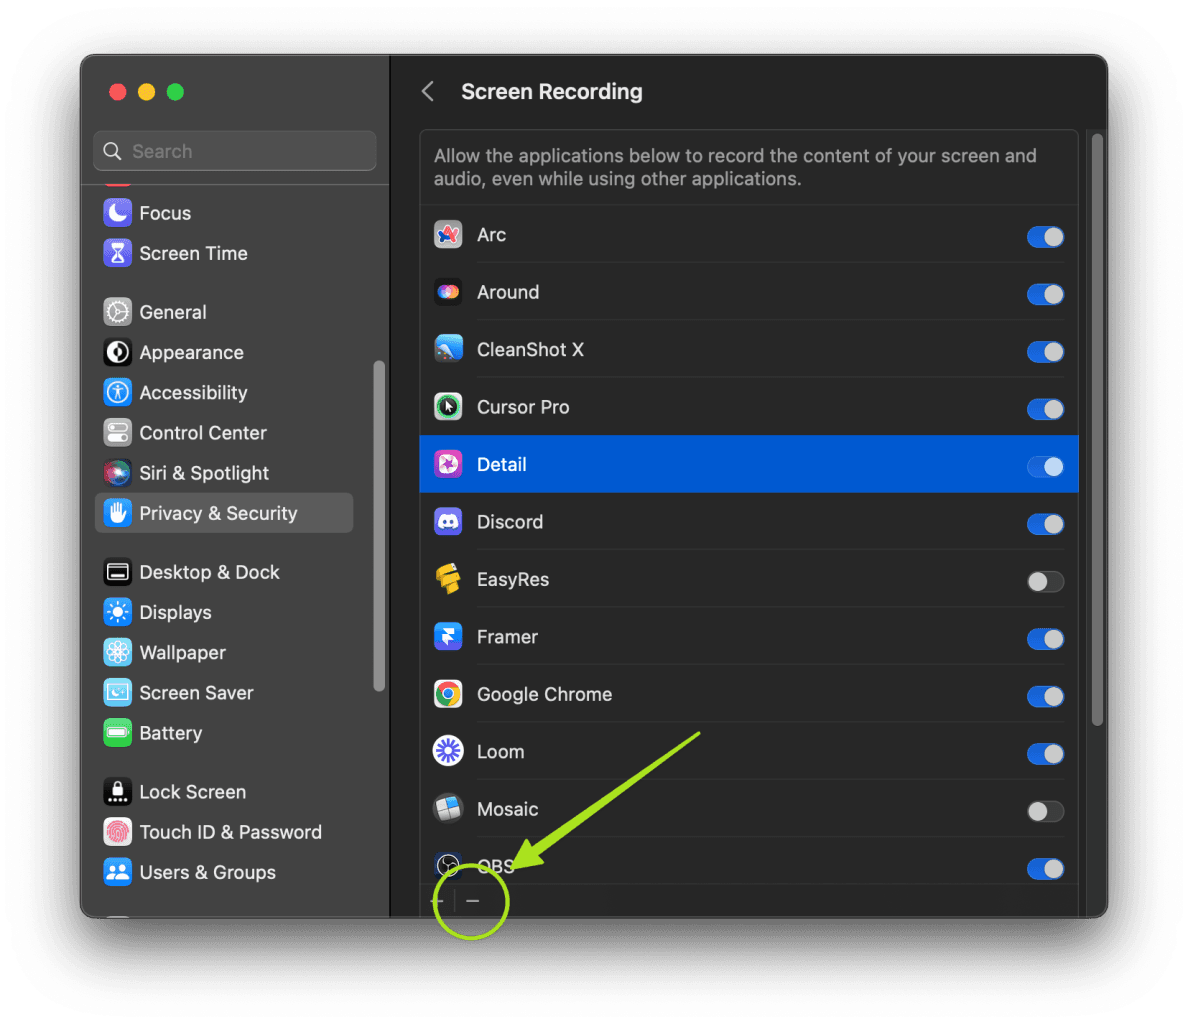Enable screen recording for EasyRes
Viewport: 1188px width, 1024px height.
coord(1045,582)
